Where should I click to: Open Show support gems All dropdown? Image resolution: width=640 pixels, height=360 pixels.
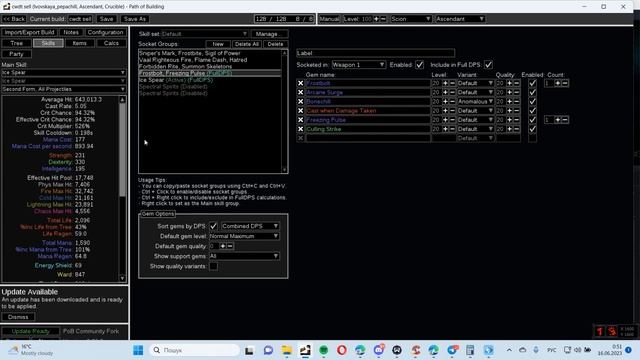tap(244, 256)
